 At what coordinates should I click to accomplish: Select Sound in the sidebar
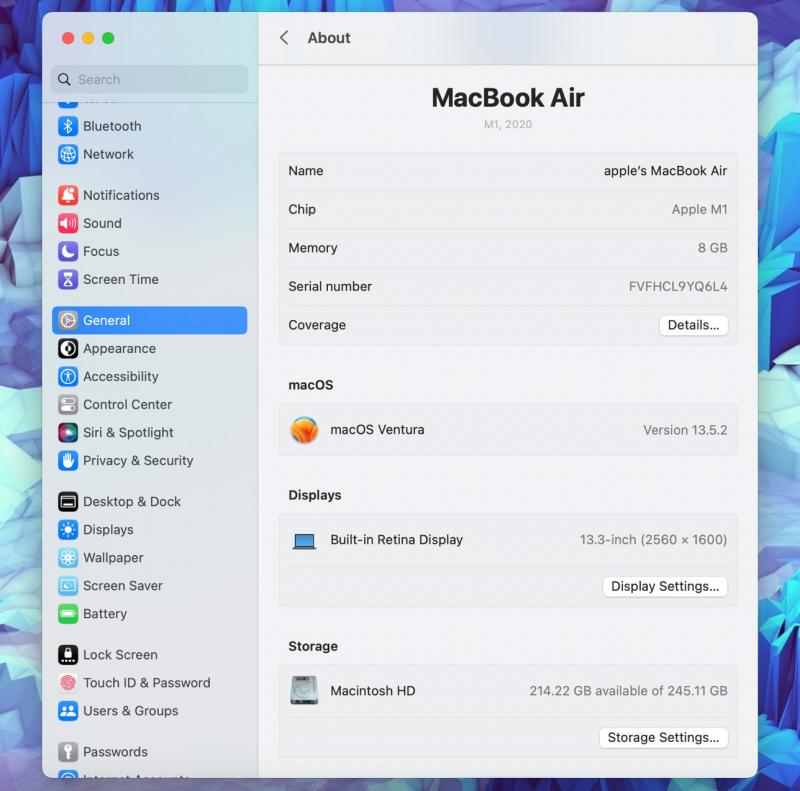point(149,223)
